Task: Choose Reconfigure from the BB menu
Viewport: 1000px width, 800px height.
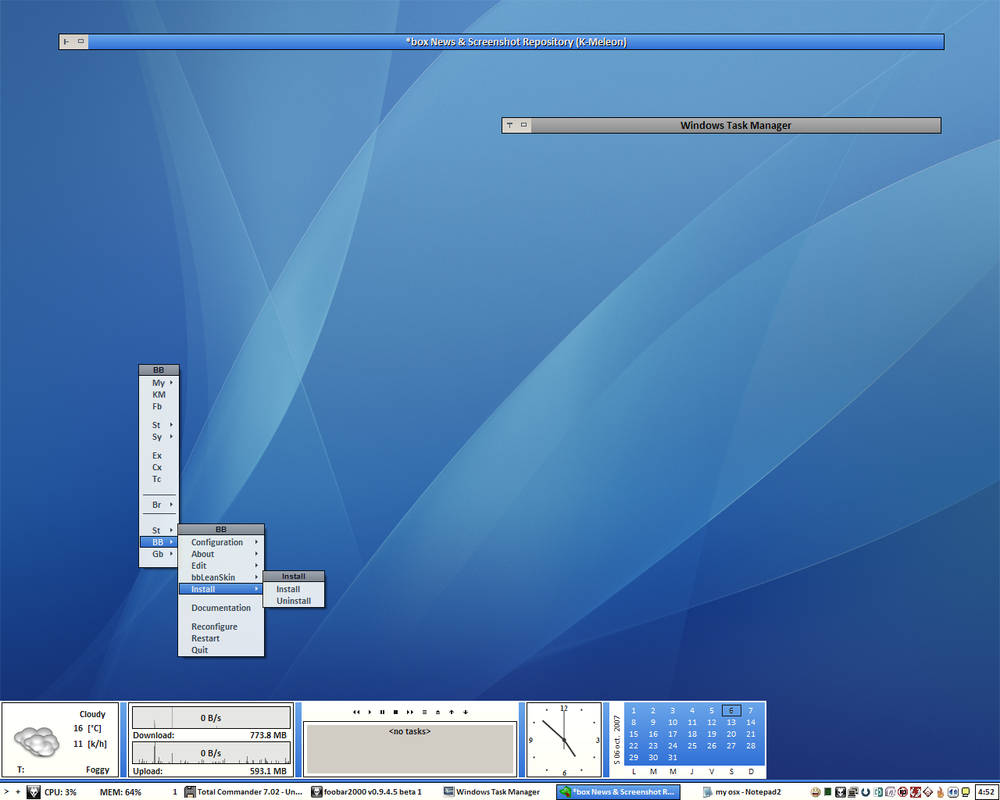Action: pos(214,626)
